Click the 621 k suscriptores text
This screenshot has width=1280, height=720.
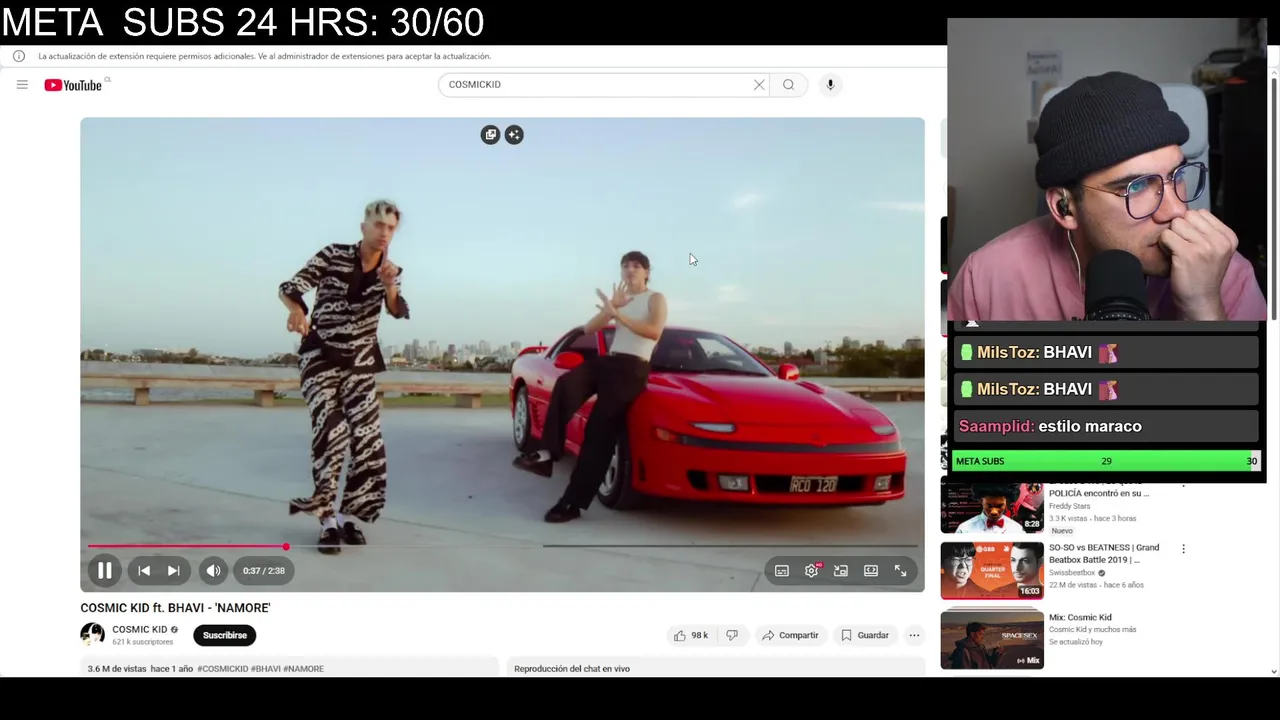(143, 642)
